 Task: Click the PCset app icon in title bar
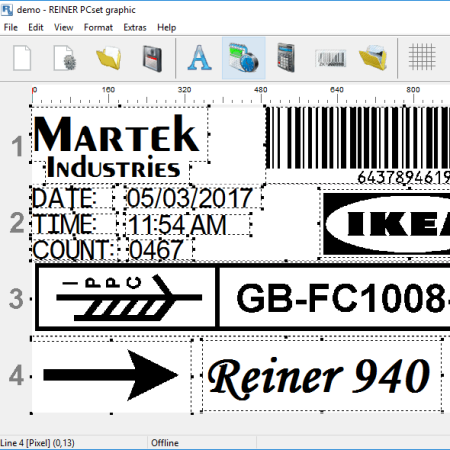(7, 10)
